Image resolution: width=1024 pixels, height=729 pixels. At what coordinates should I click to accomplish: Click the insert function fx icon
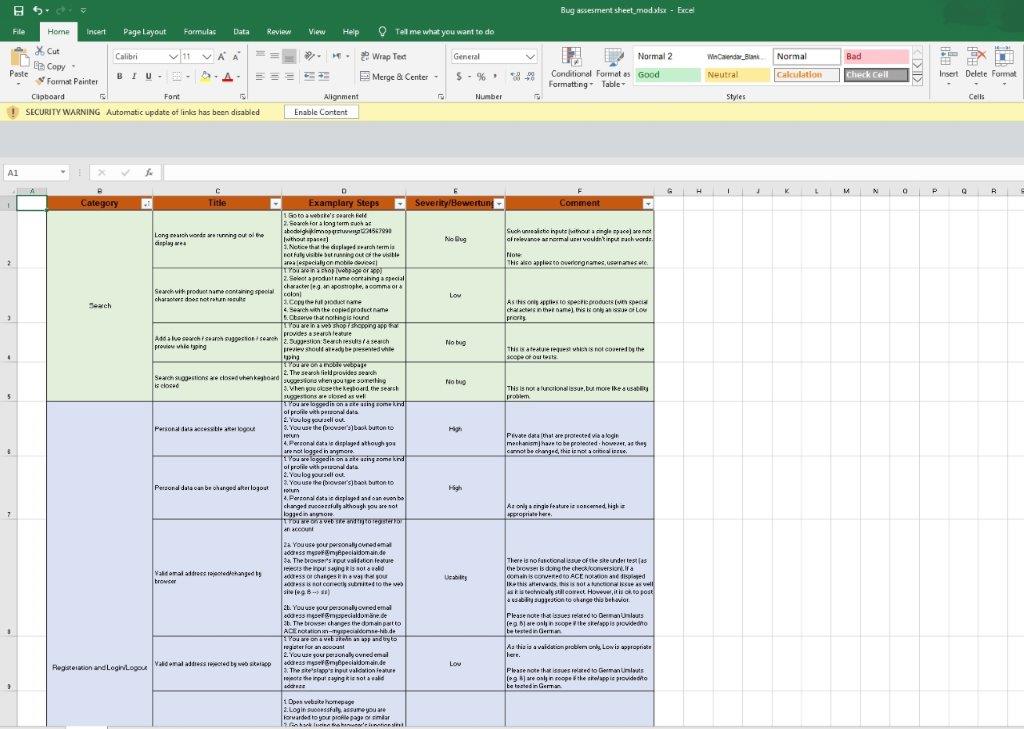(149, 172)
